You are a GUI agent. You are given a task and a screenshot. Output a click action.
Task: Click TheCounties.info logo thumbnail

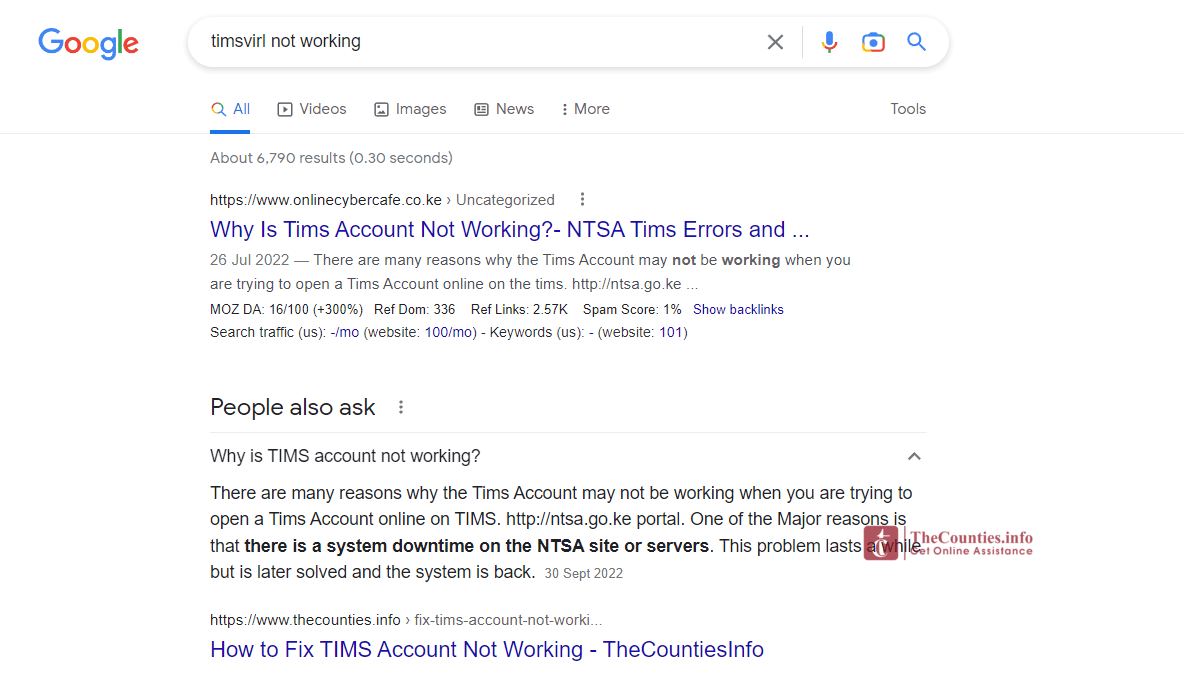pos(947,543)
